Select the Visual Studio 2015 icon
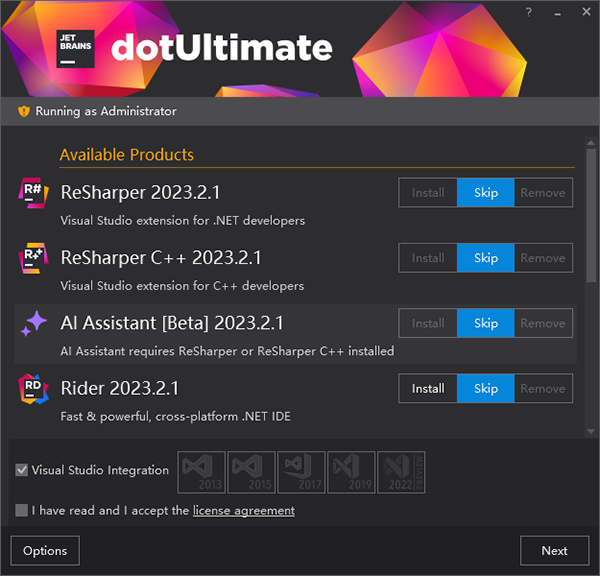Screen dimensions: 600x576 pos(251,471)
